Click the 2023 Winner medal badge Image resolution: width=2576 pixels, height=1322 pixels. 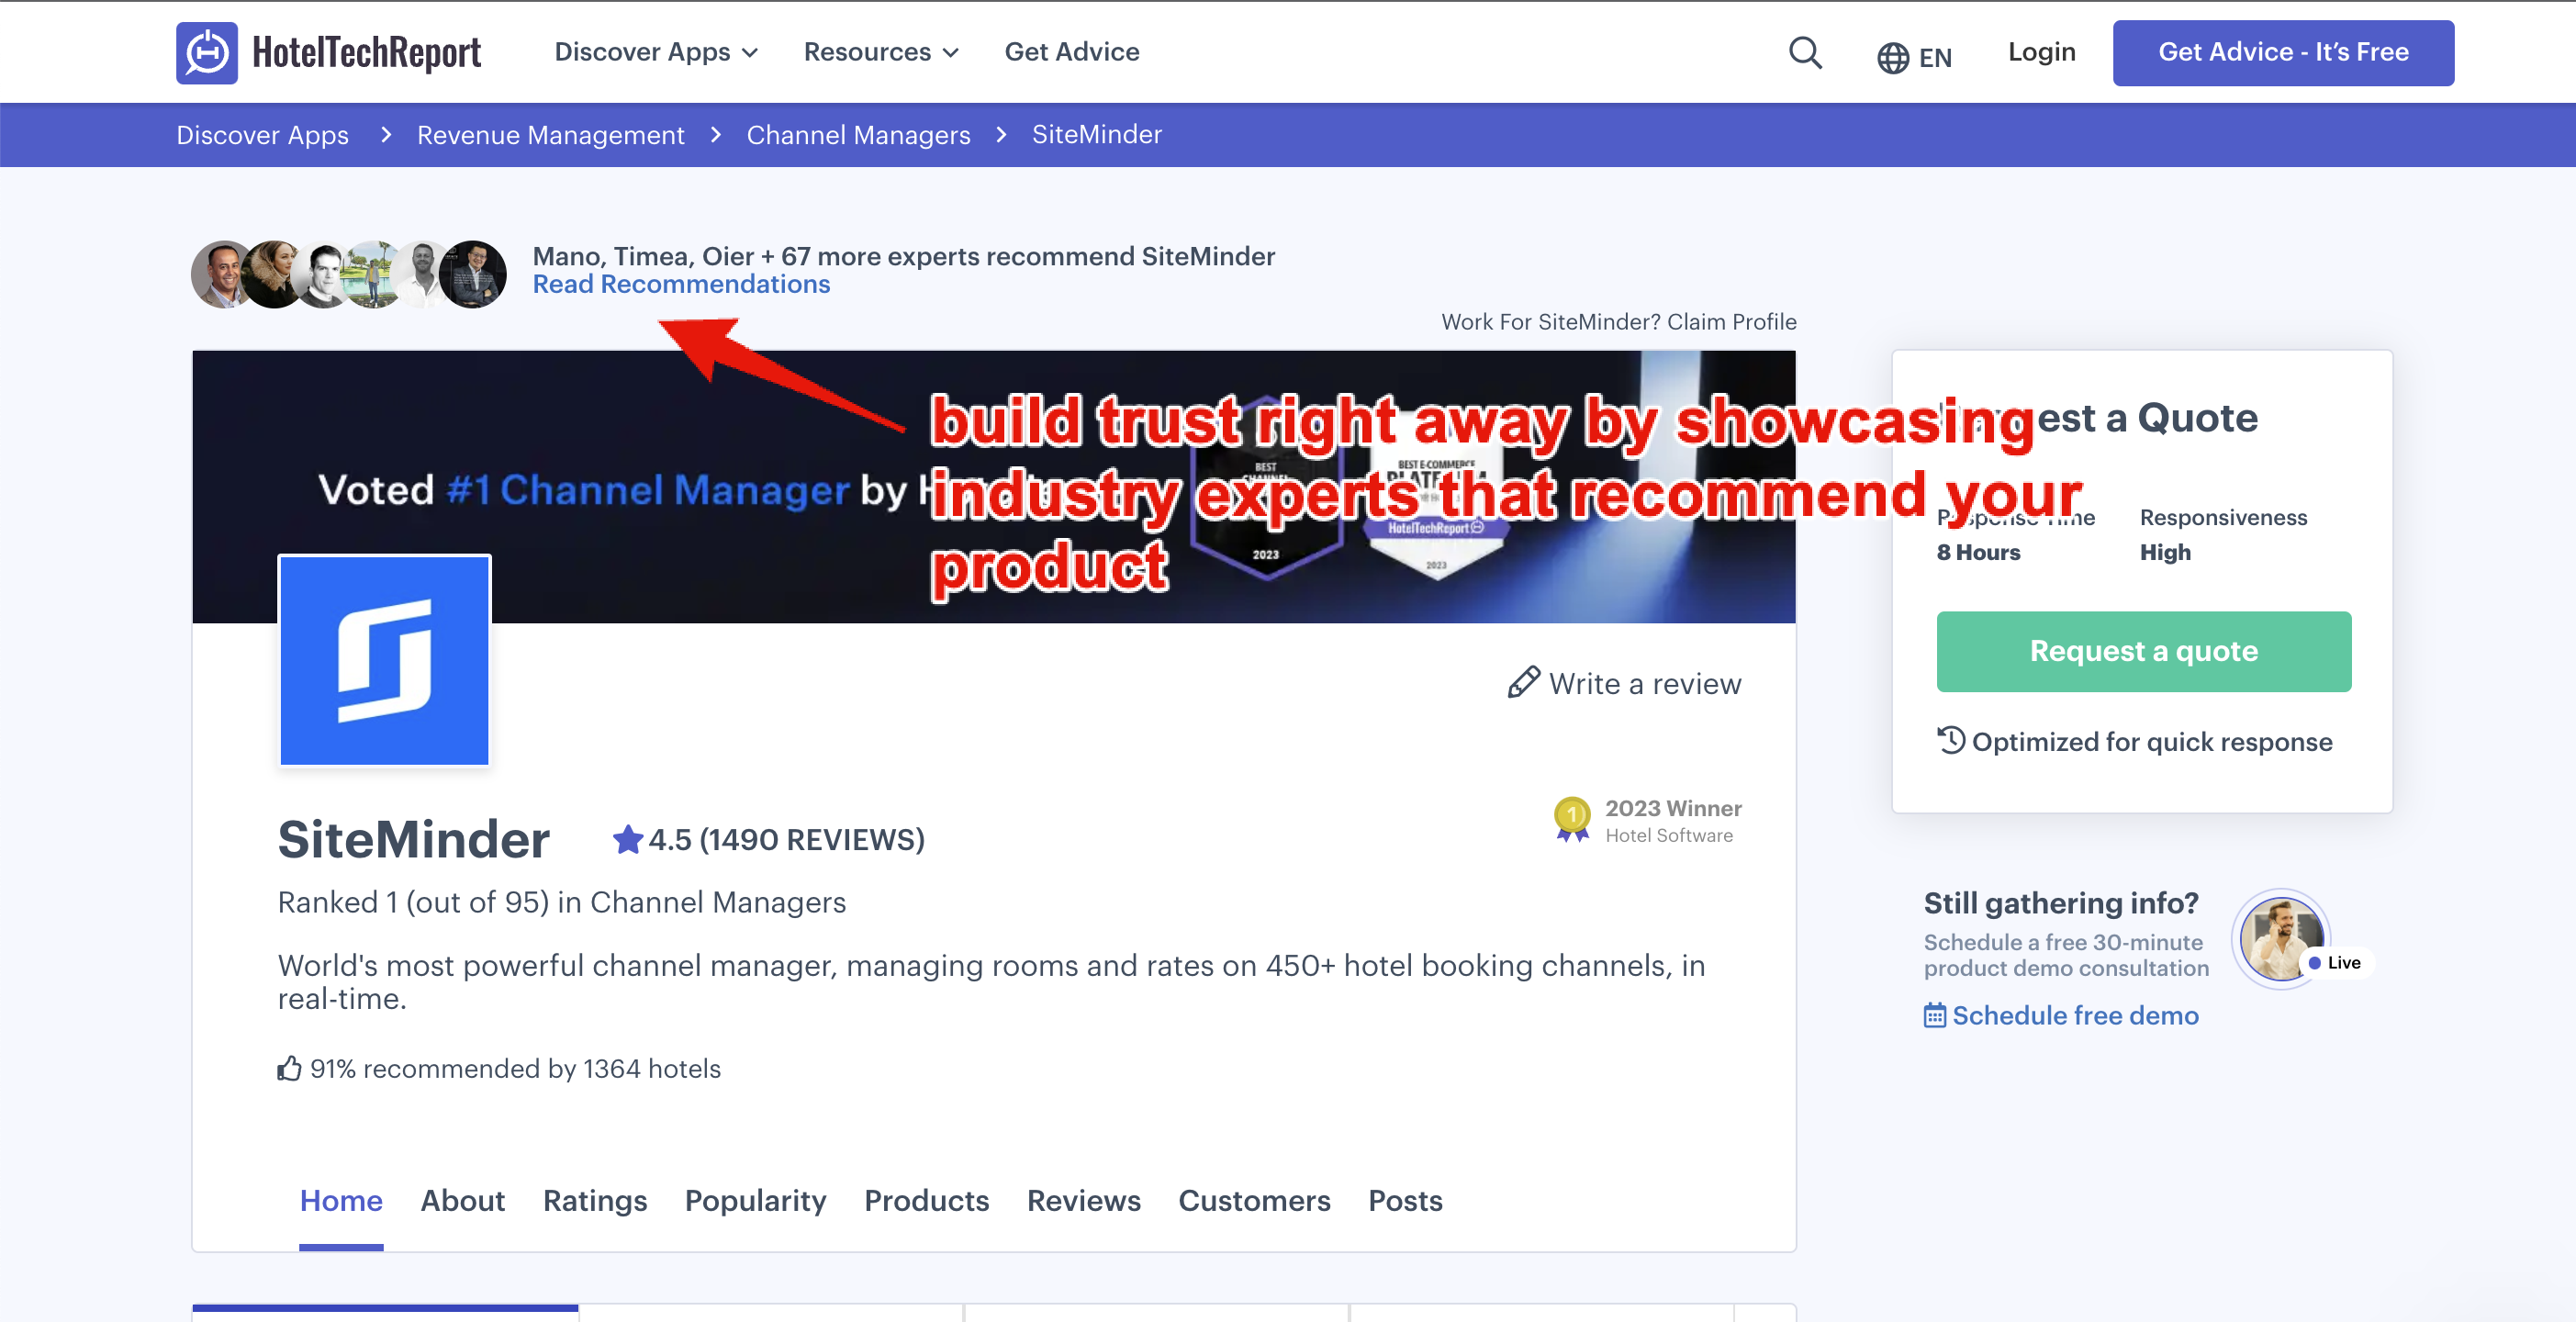pos(1571,819)
